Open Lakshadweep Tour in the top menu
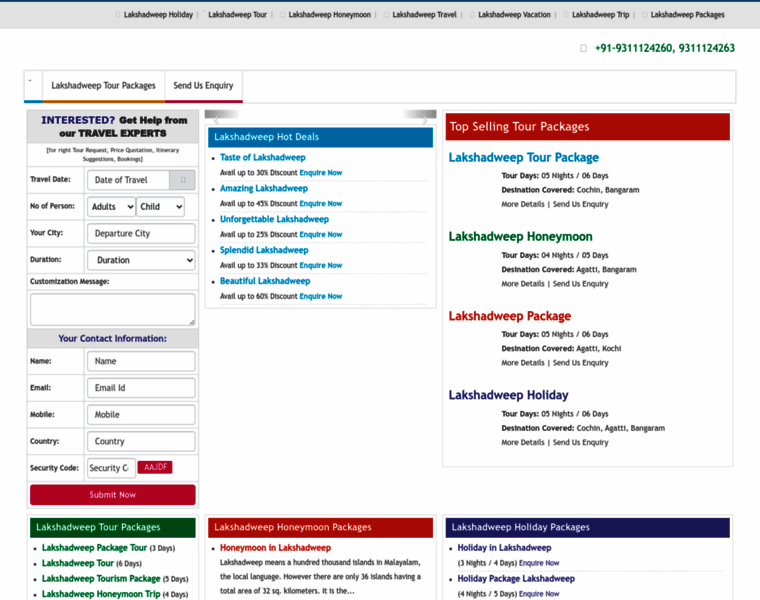The width and height of the screenshot is (760, 600). point(238,15)
